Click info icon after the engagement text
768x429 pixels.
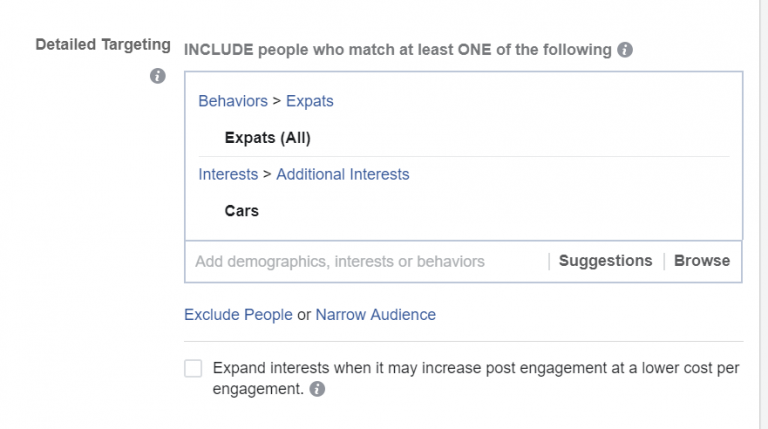pyautogui.click(x=317, y=390)
